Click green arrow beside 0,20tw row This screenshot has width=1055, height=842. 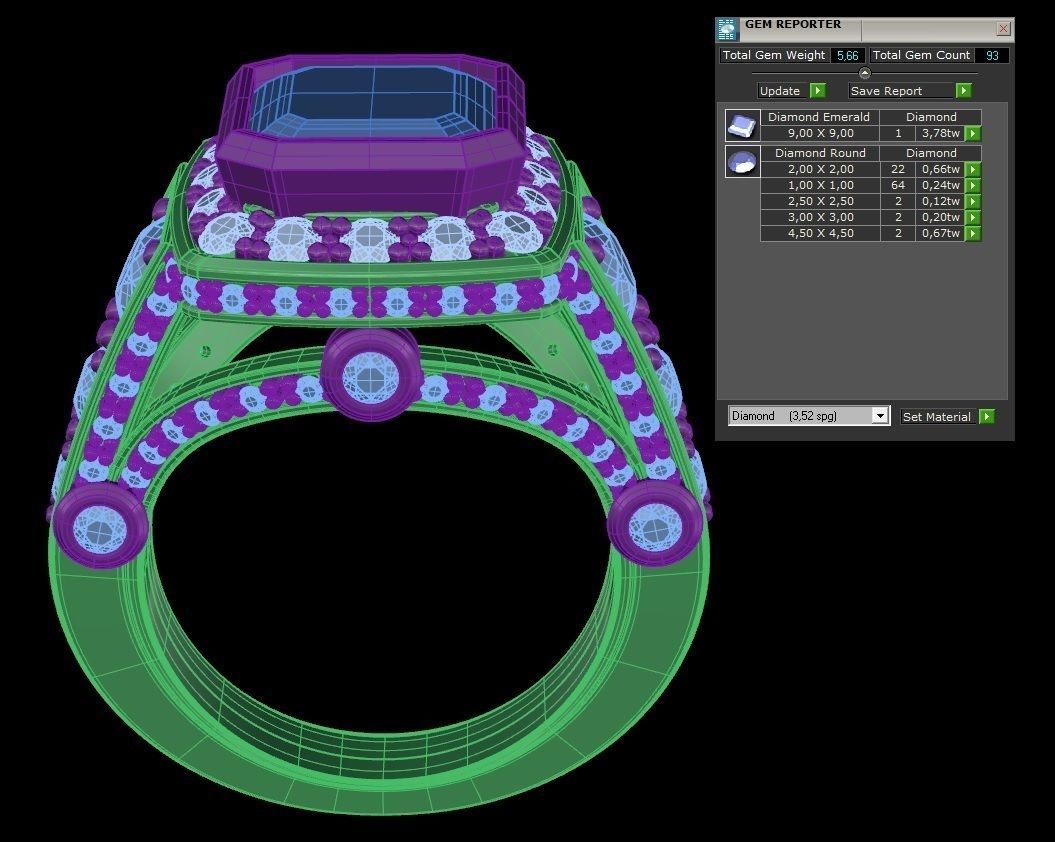tap(973, 218)
